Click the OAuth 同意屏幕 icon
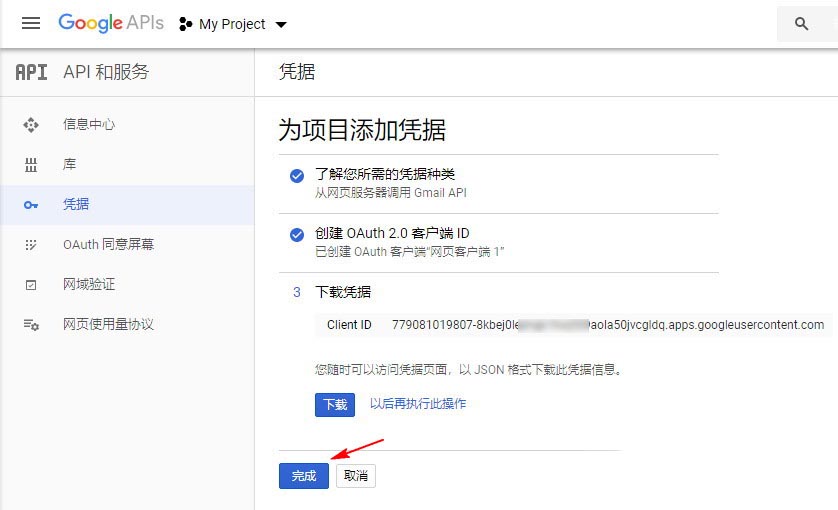 (31, 245)
